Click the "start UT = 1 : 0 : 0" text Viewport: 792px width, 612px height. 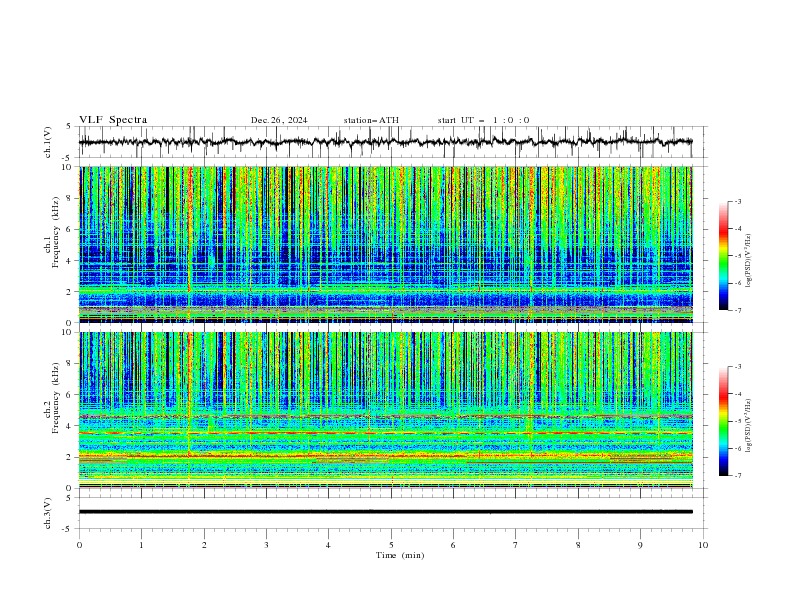tap(483, 120)
